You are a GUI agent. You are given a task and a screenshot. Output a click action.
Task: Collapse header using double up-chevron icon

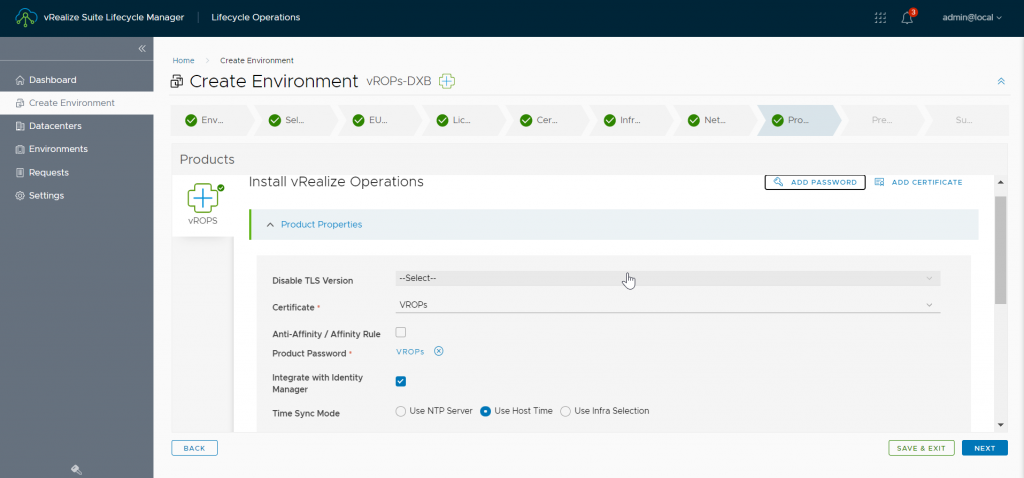[x=1001, y=82]
